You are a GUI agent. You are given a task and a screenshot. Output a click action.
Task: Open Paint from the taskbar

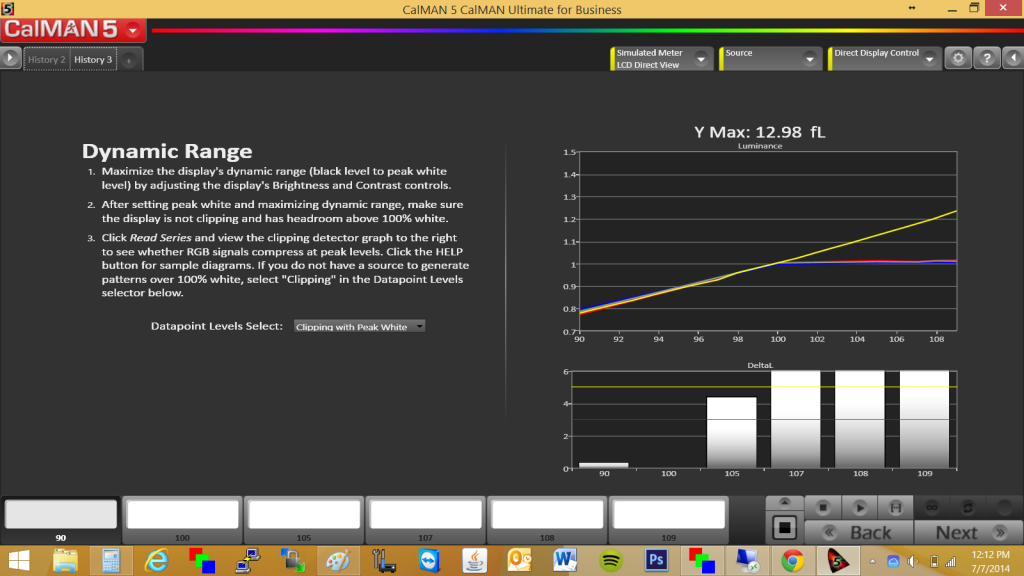(x=338, y=561)
